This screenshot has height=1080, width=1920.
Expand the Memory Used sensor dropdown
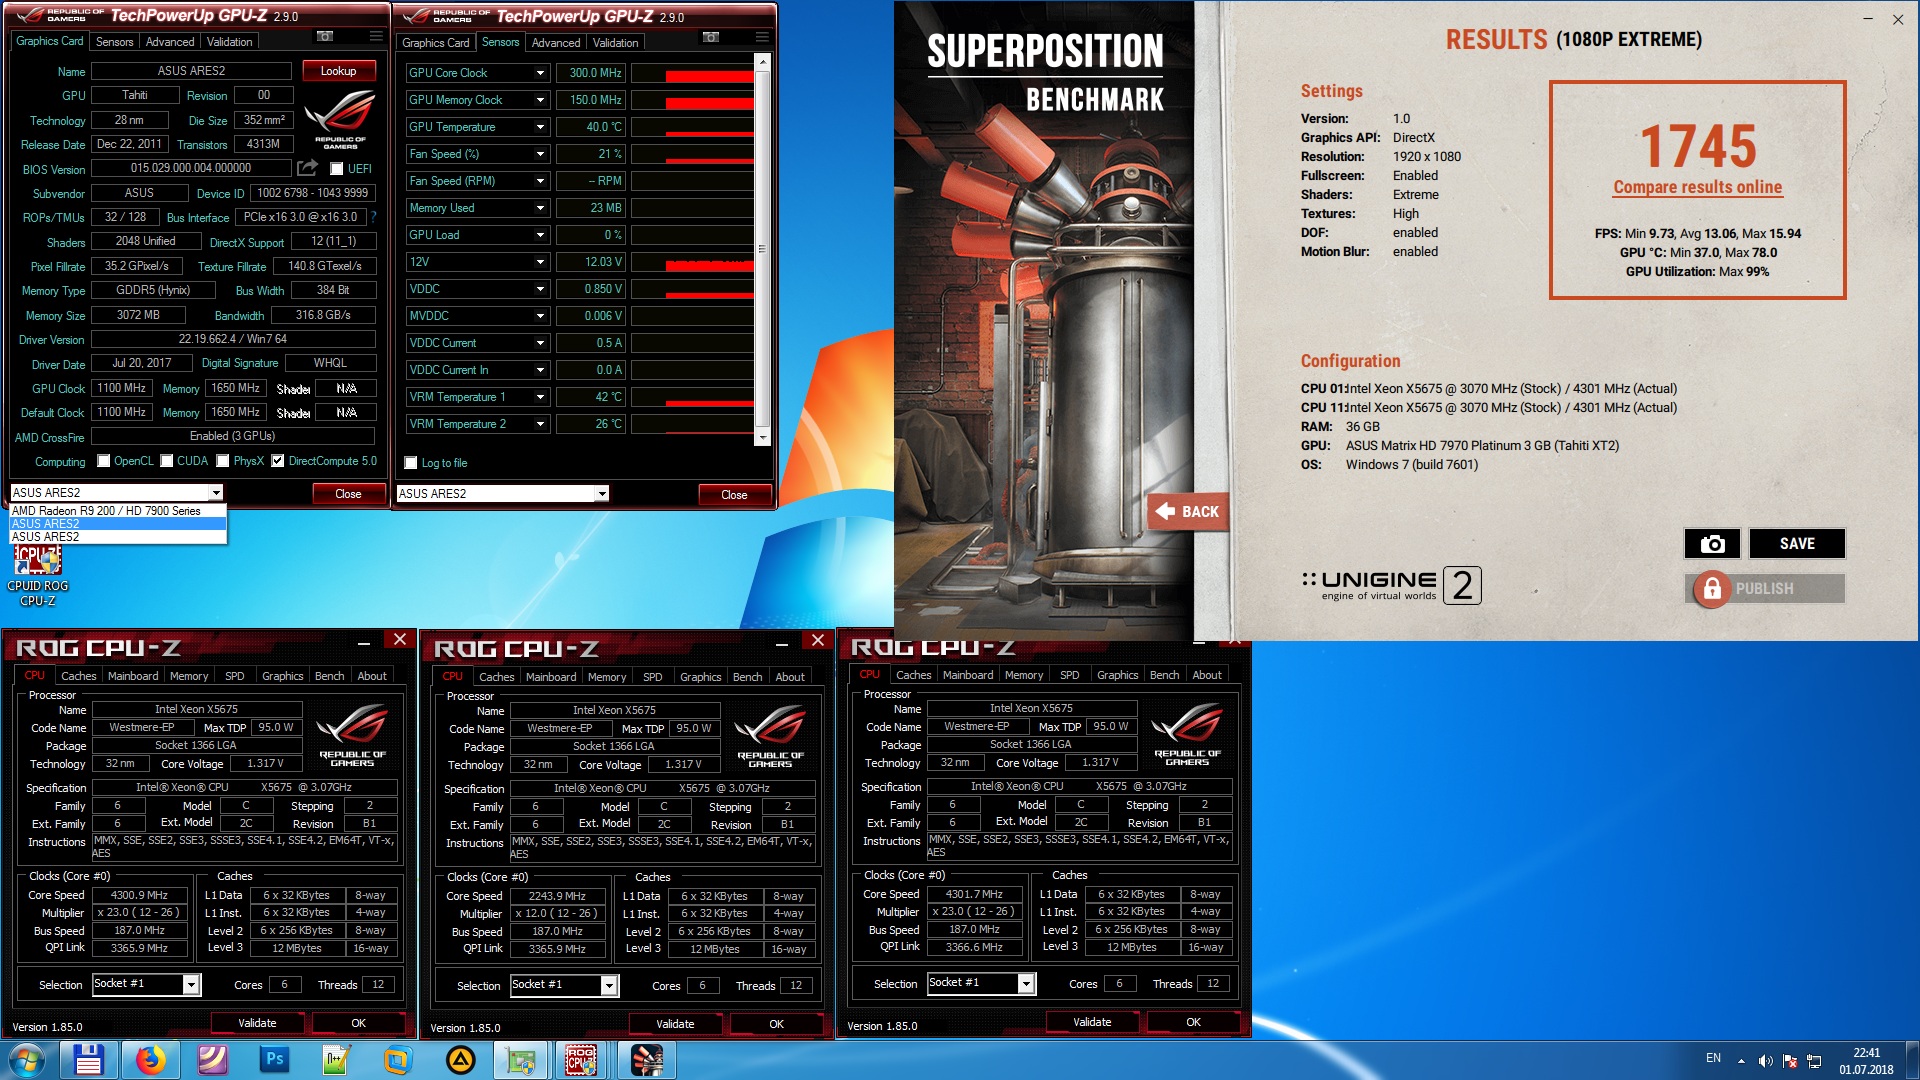point(540,208)
